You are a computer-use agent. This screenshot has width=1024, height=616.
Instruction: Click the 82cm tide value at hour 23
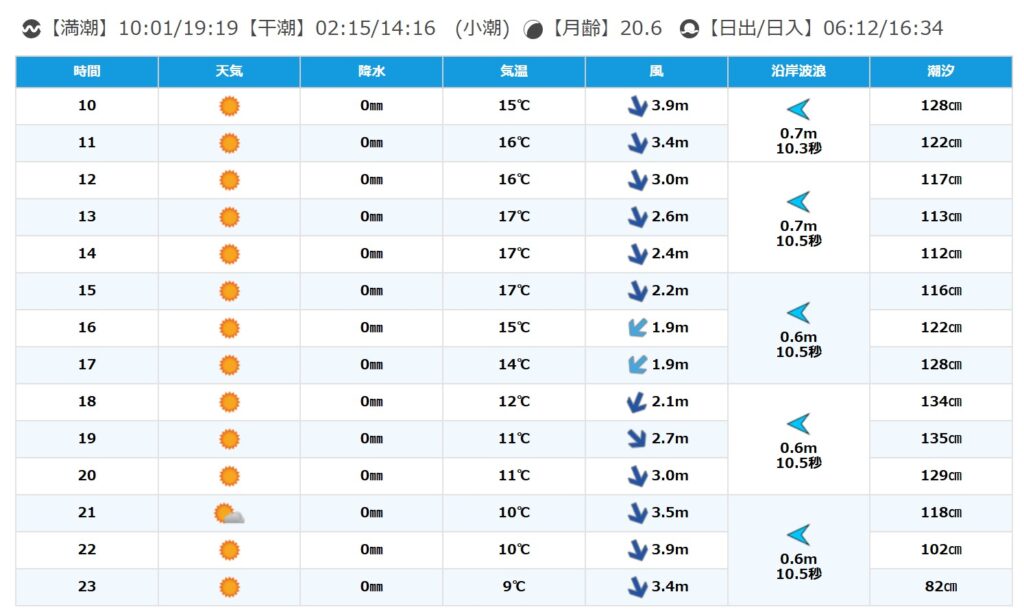point(940,587)
